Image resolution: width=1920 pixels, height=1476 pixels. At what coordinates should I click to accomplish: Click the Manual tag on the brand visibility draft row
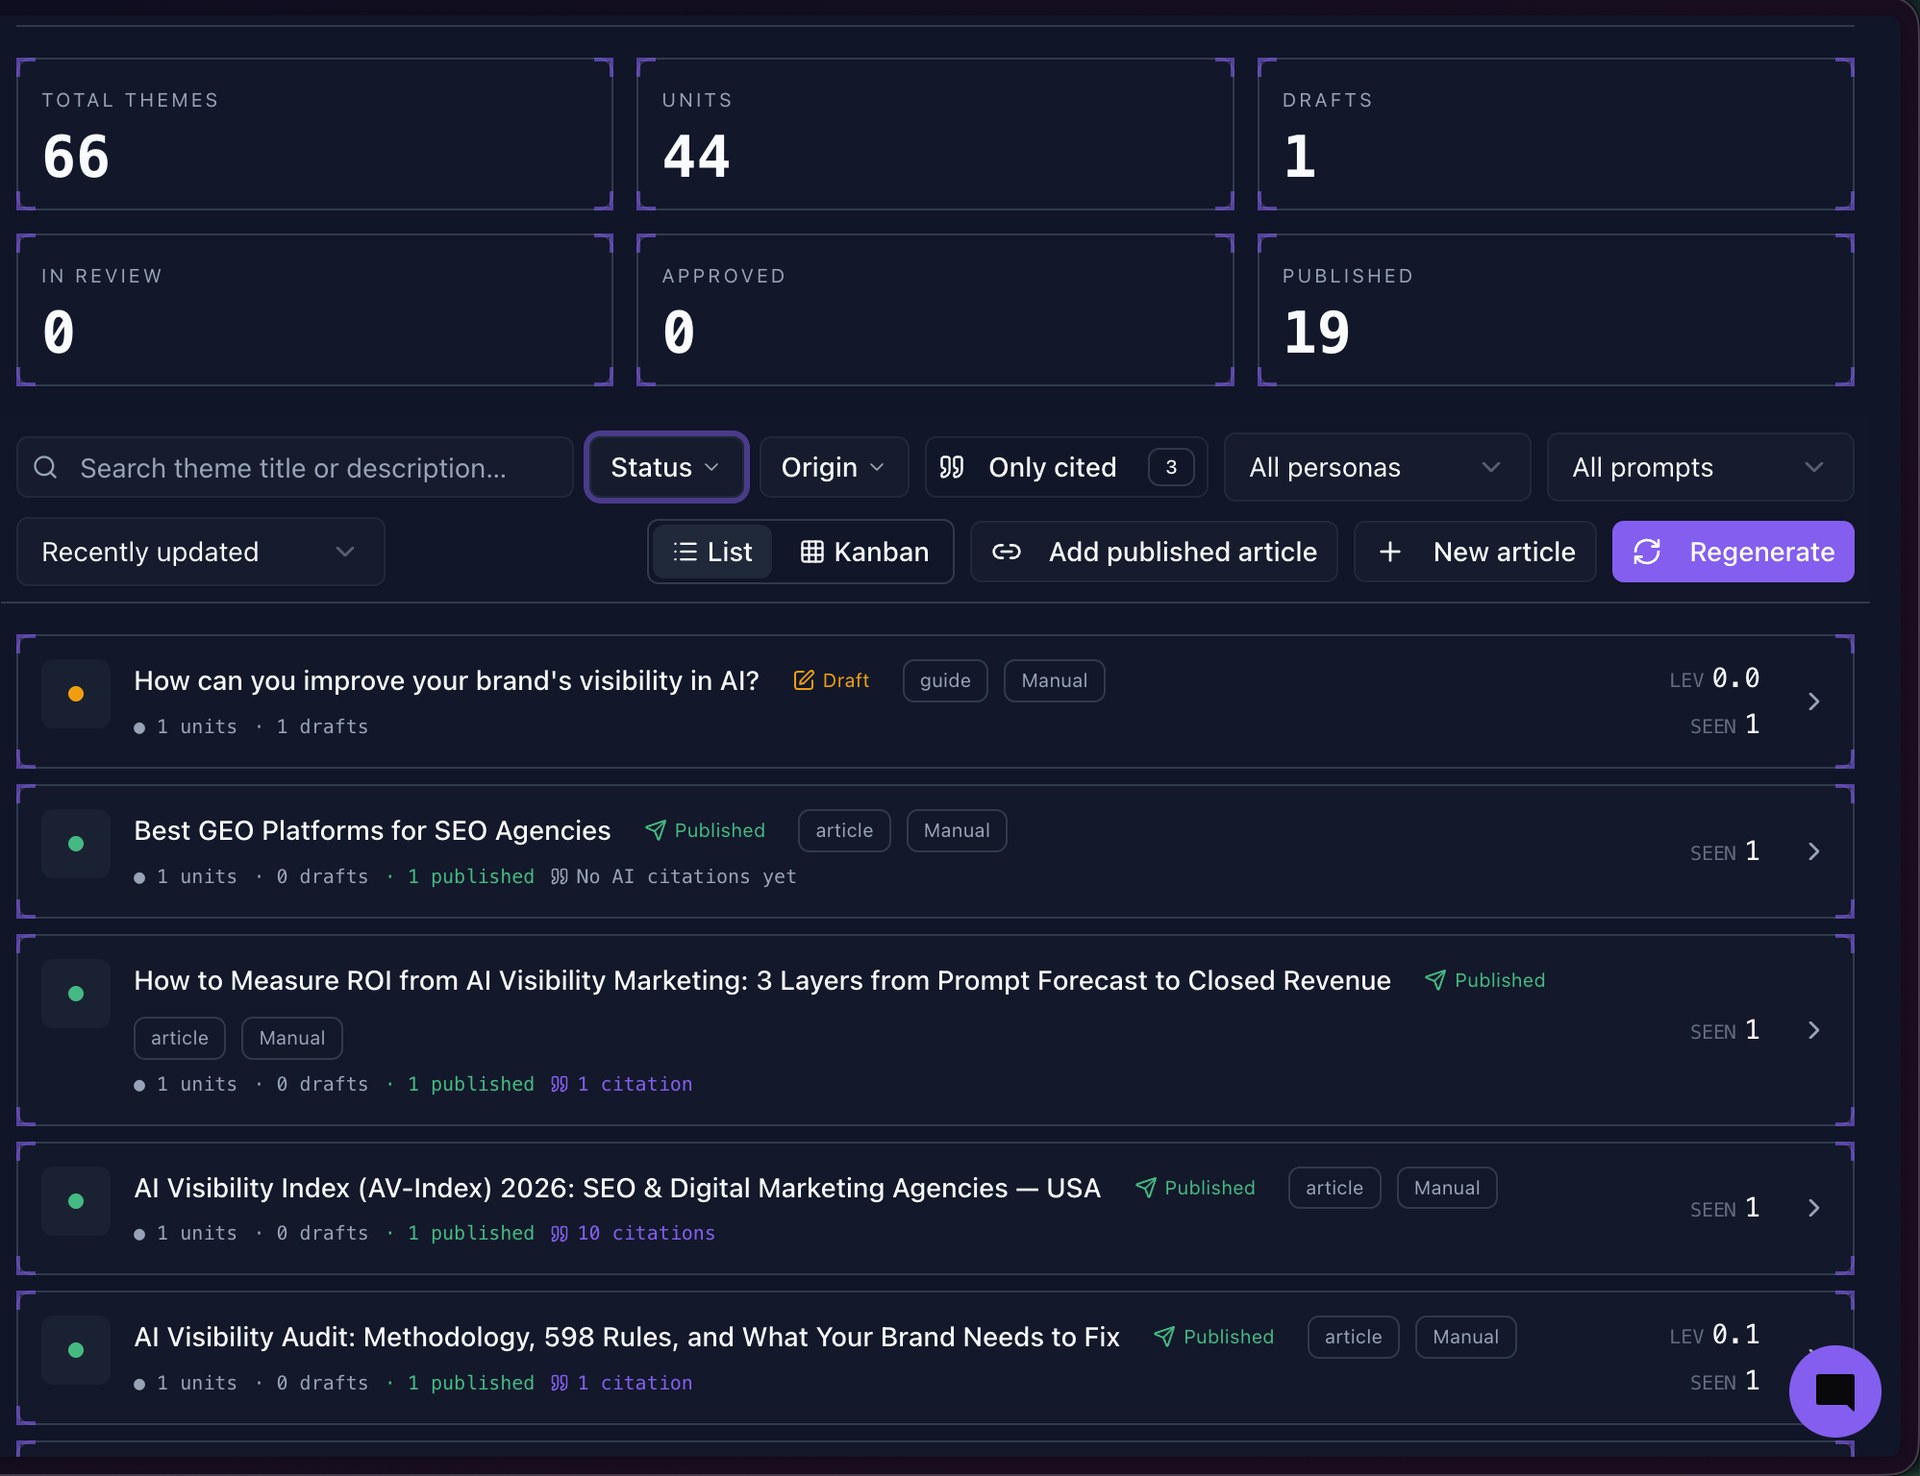(1054, 681)
